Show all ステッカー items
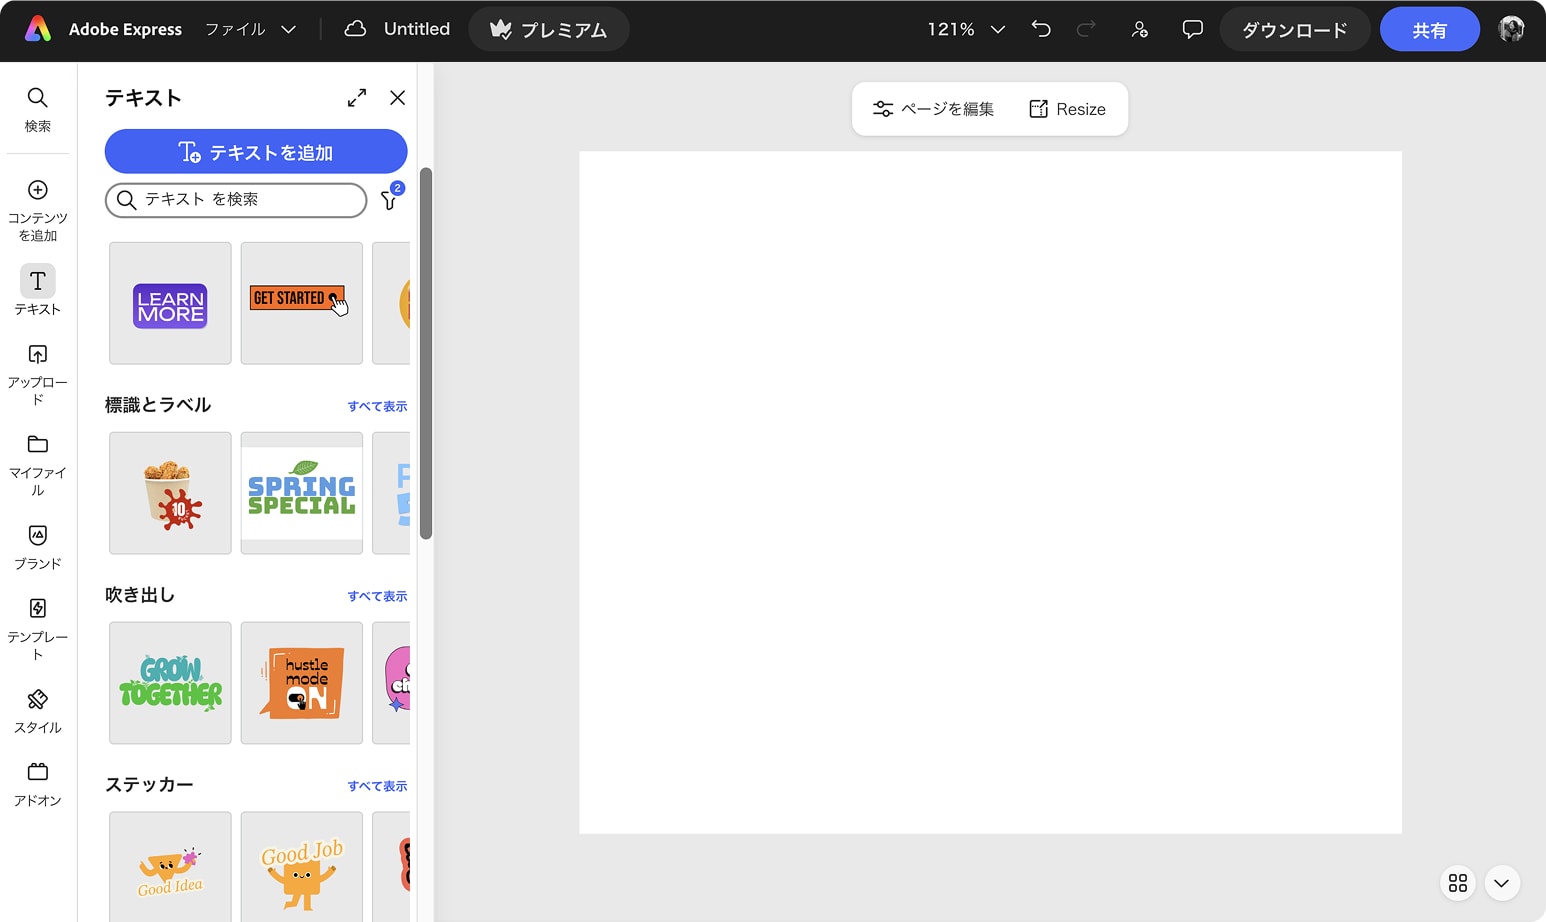 pos(377,786)
